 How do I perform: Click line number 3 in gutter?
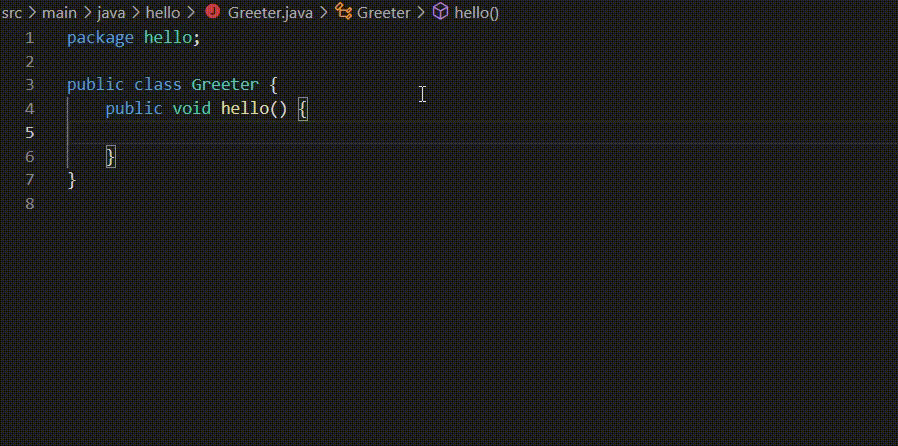30,85
